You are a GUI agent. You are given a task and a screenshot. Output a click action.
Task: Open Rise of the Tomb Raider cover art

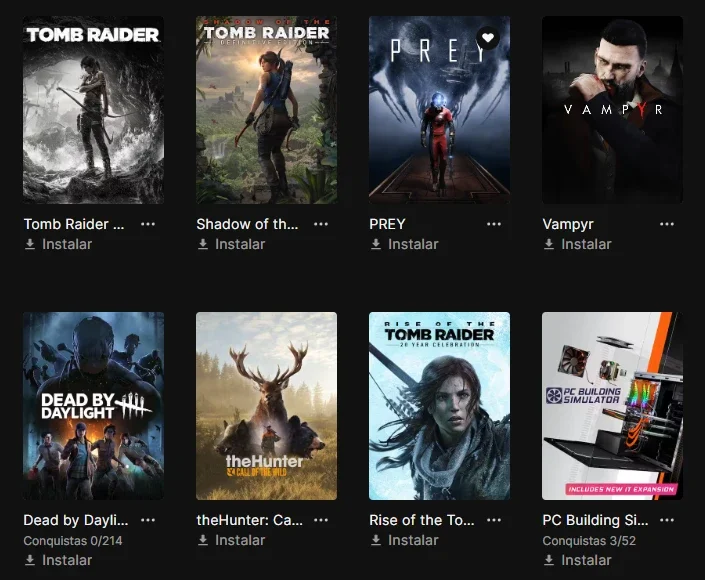click(x=439, y=406)
